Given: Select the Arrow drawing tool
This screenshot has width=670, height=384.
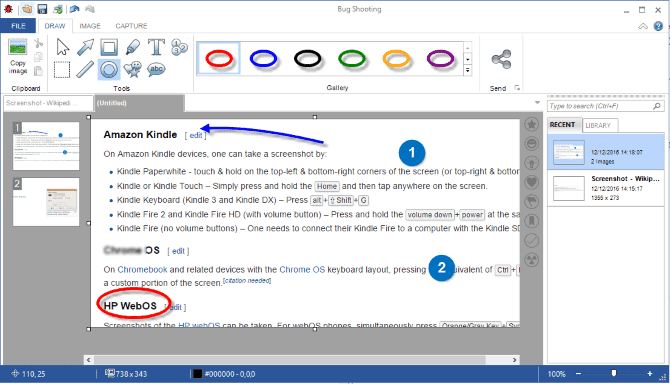Looking at the screenshot, I should click(x=85, y=47).
